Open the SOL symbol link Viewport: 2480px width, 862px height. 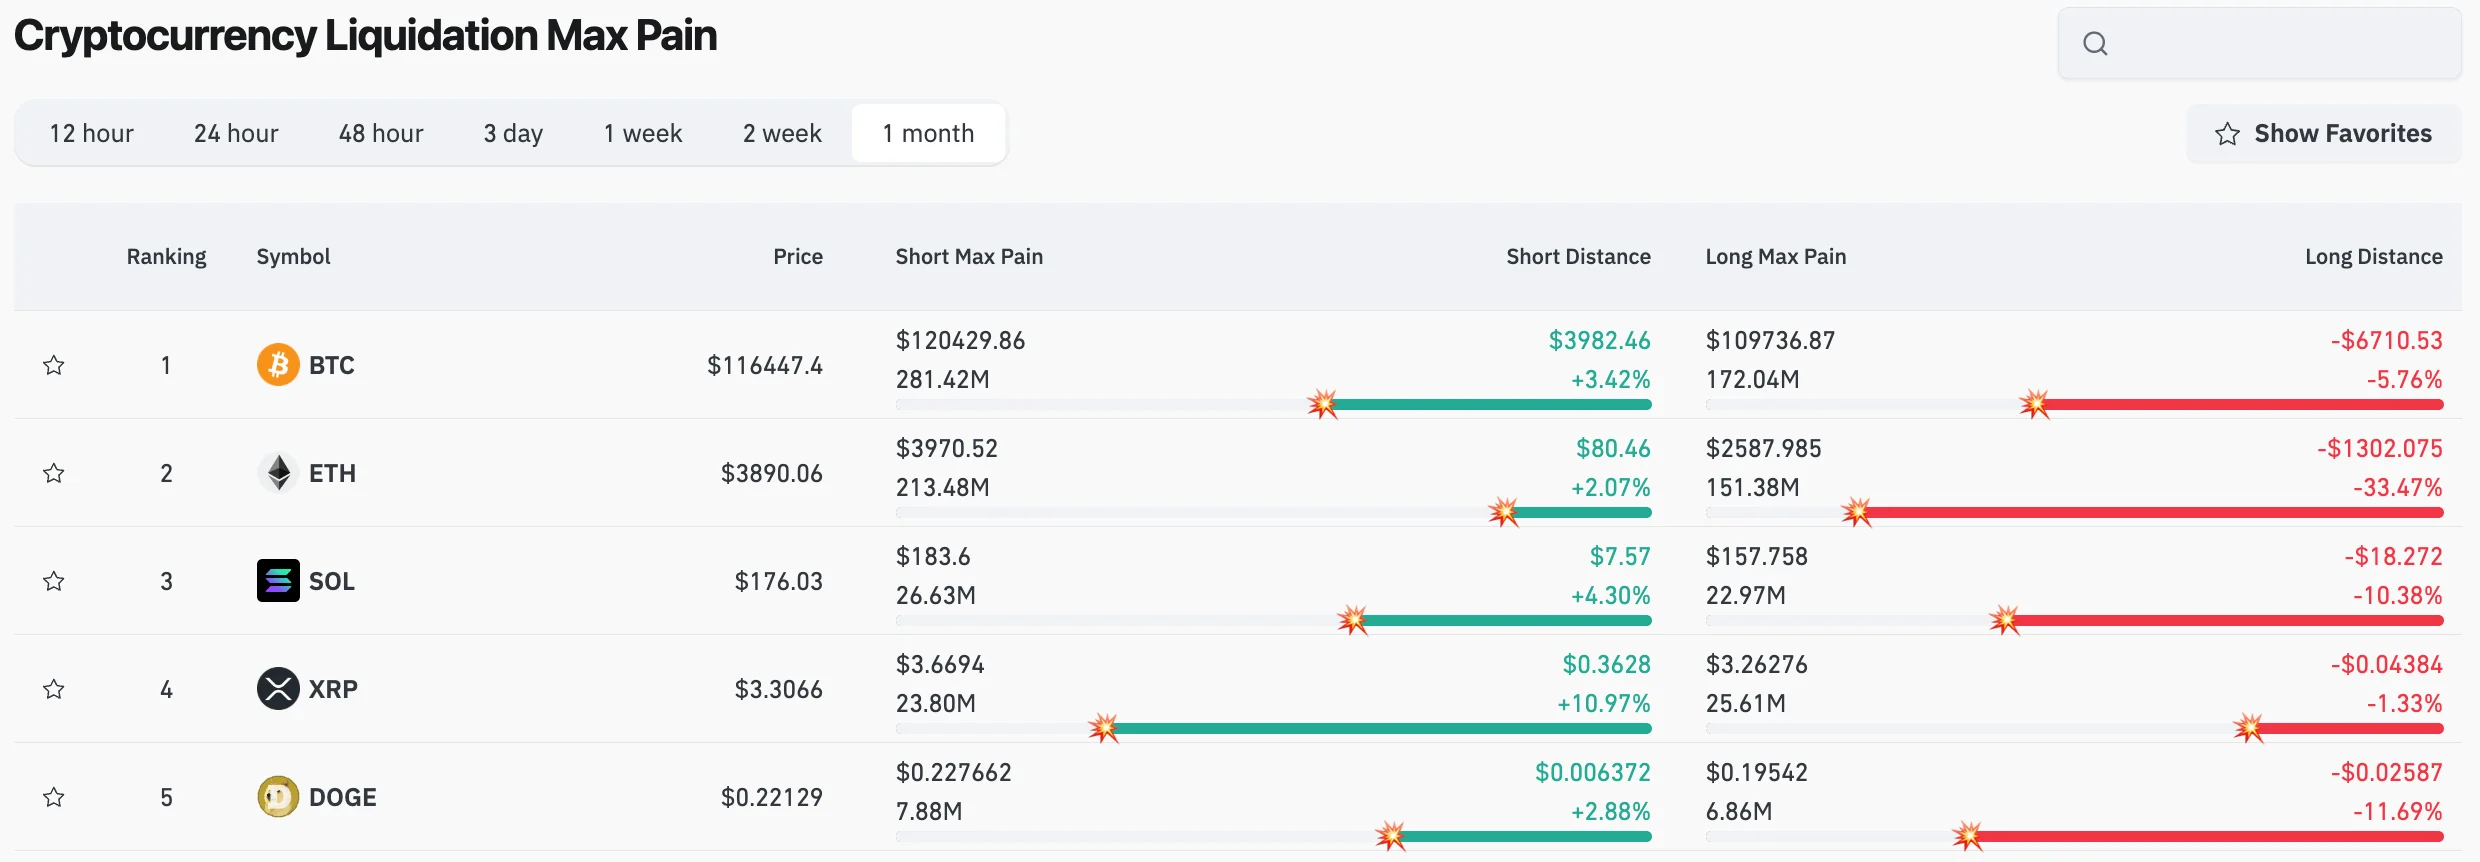[331, 581]
